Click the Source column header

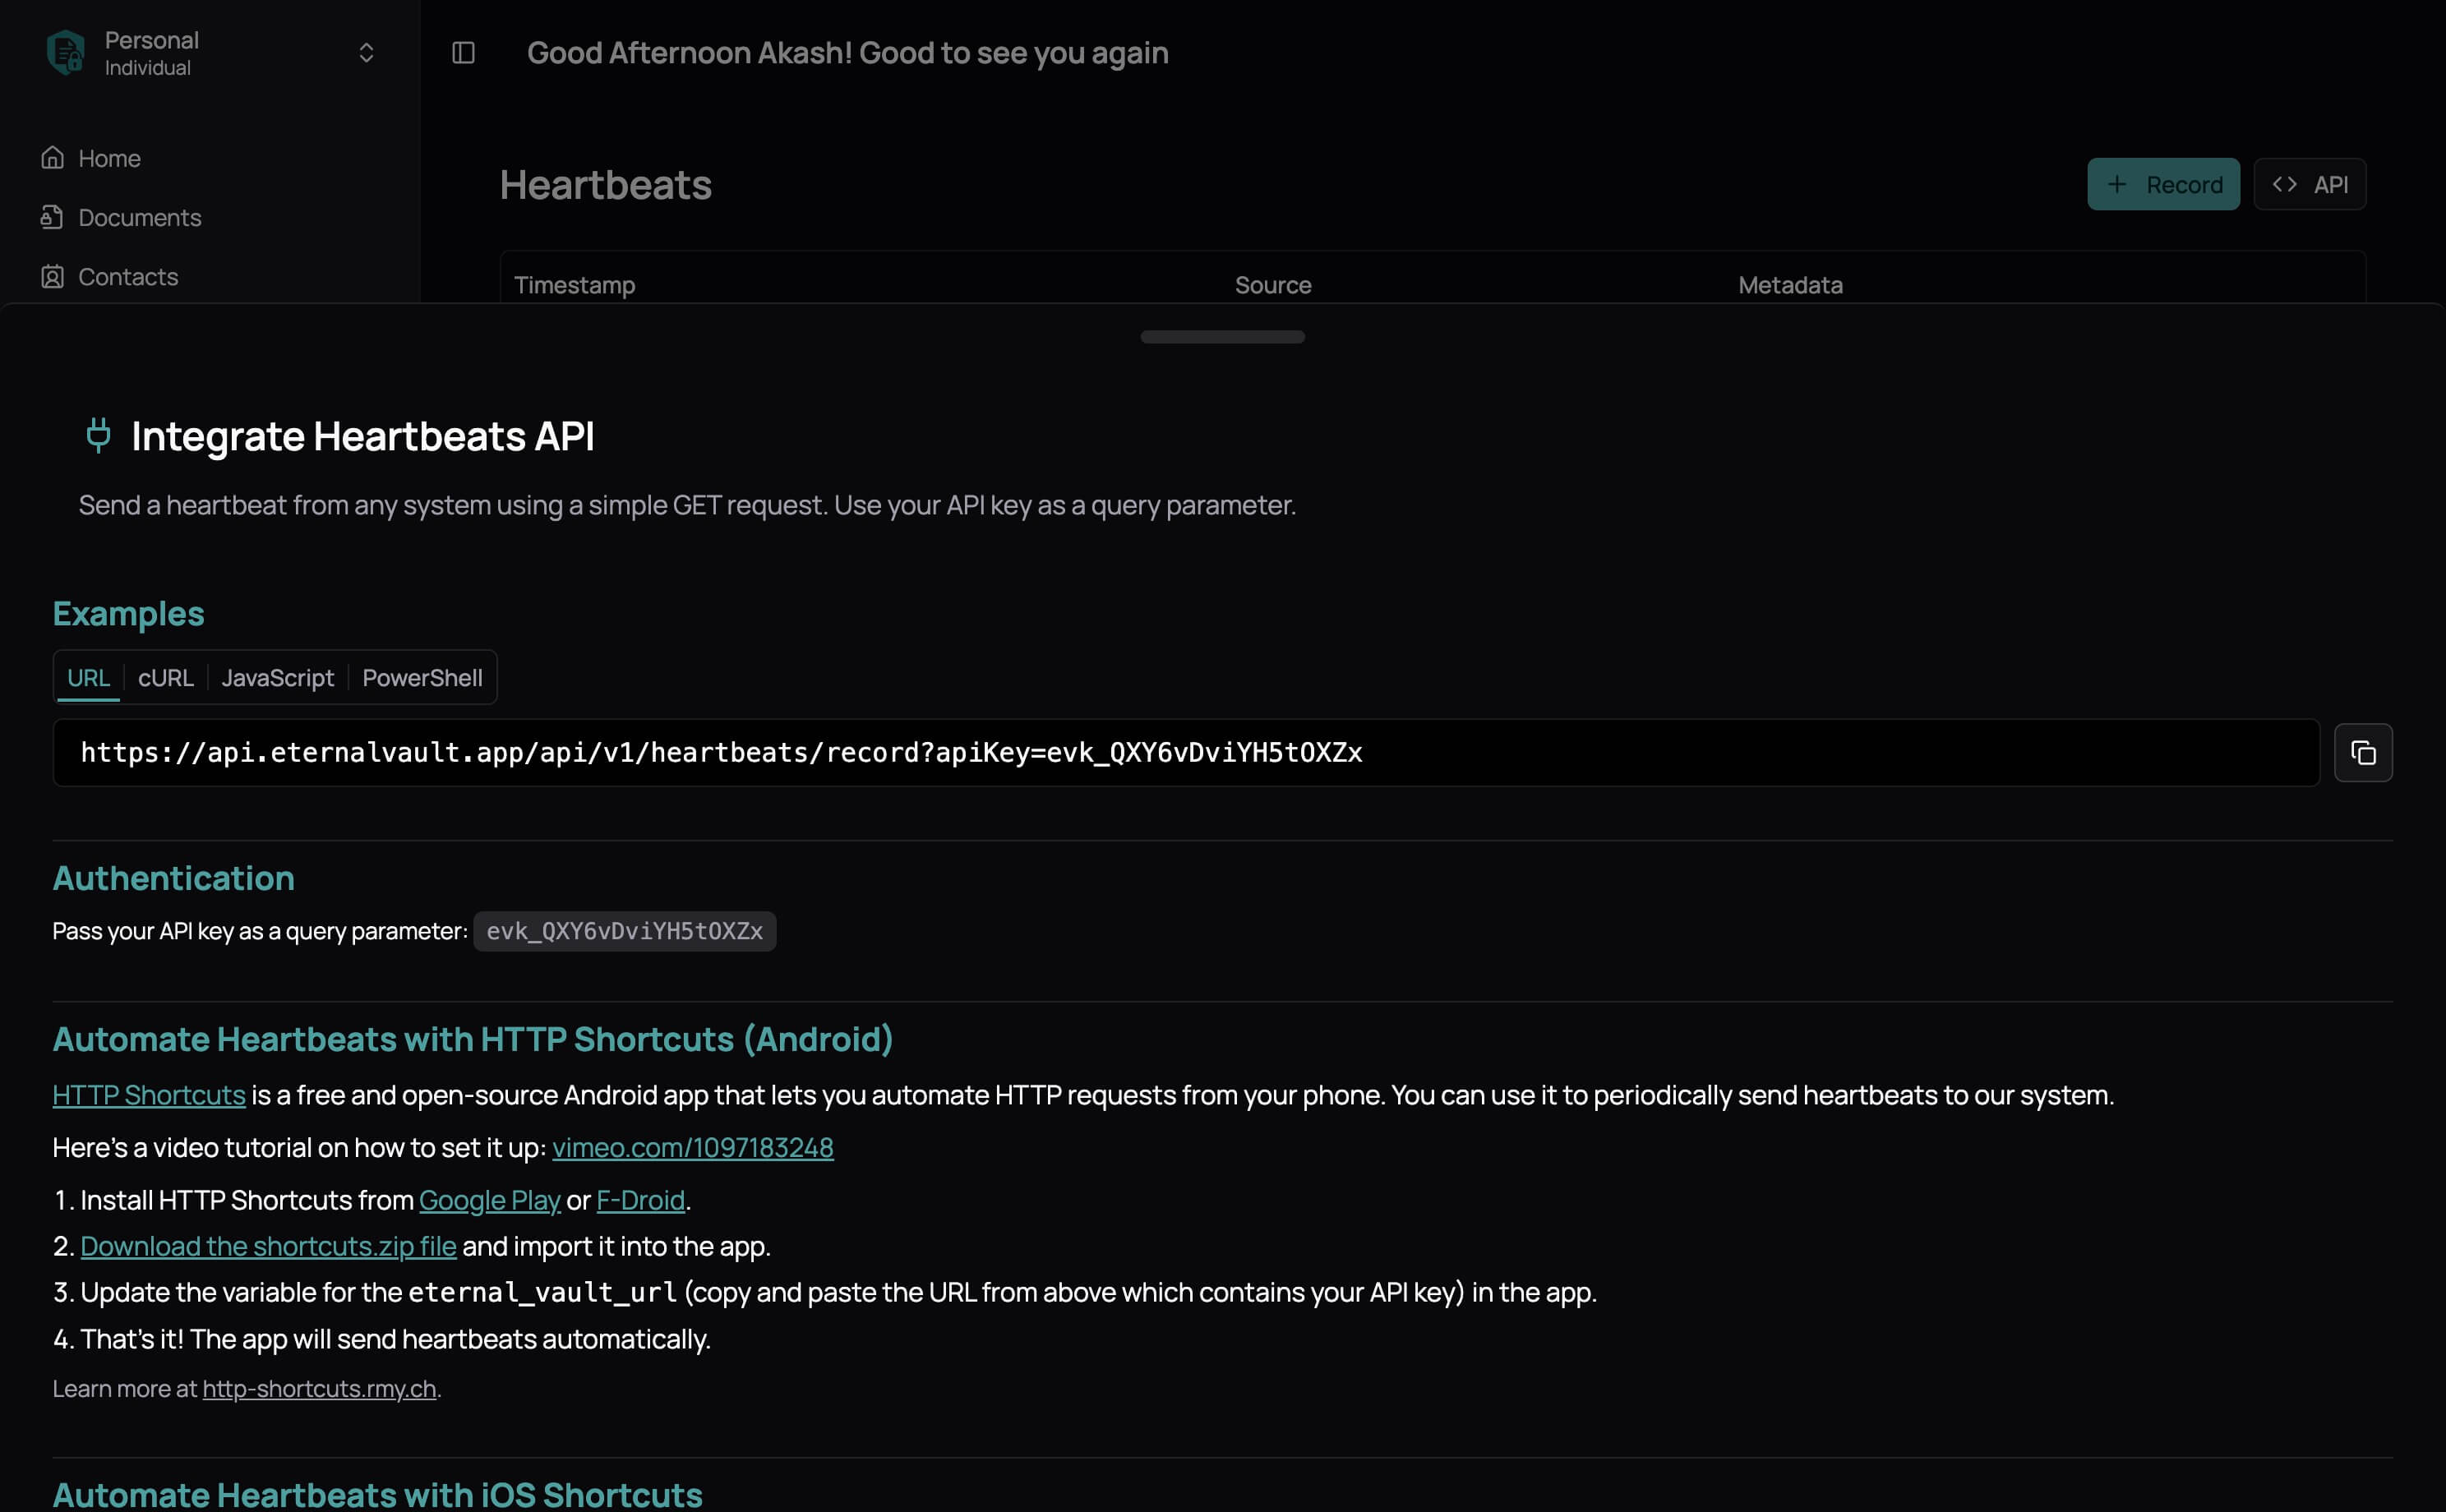1272,285
